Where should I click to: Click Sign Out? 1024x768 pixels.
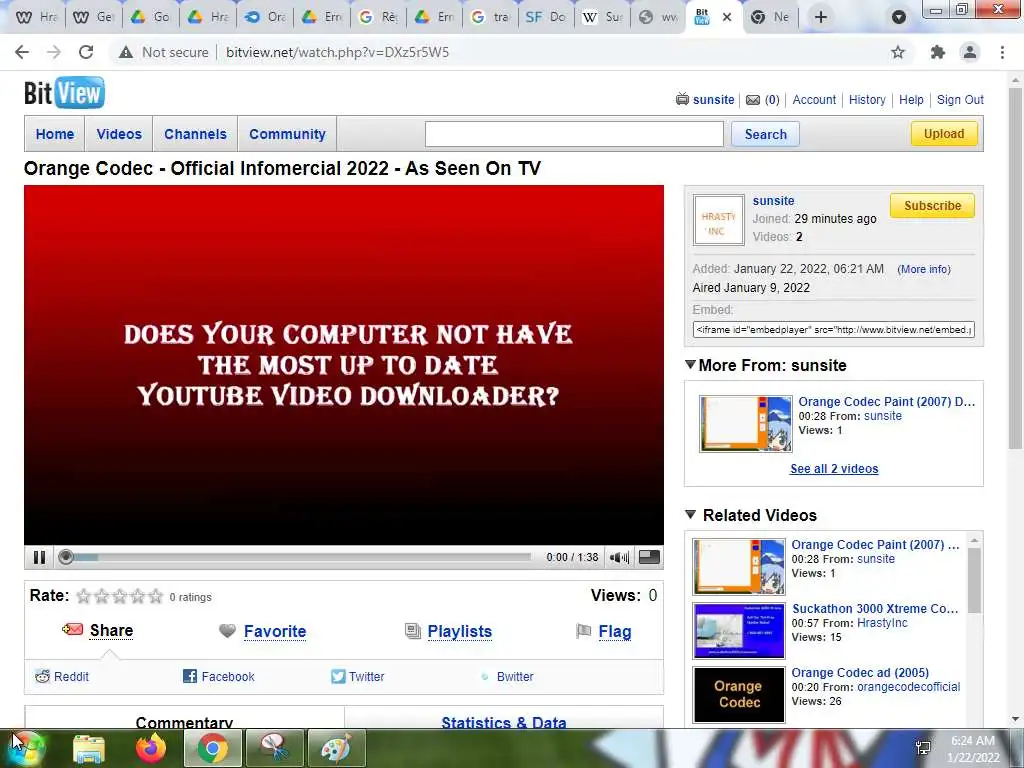pos(960,99)
